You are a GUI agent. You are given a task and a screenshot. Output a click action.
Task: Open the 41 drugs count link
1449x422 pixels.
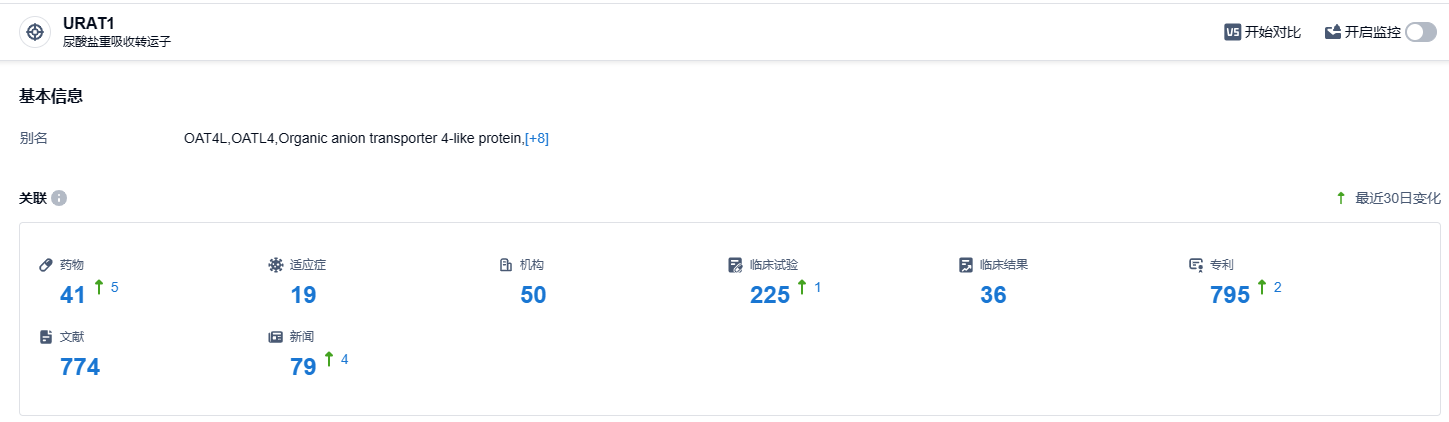[73, 295]
